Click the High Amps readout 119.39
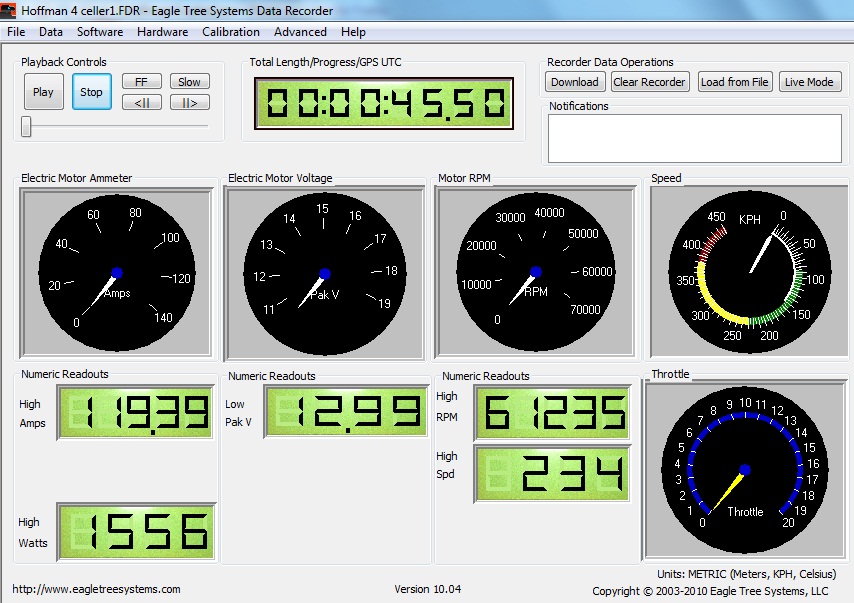Screen dimensions: 854x603 135,412
